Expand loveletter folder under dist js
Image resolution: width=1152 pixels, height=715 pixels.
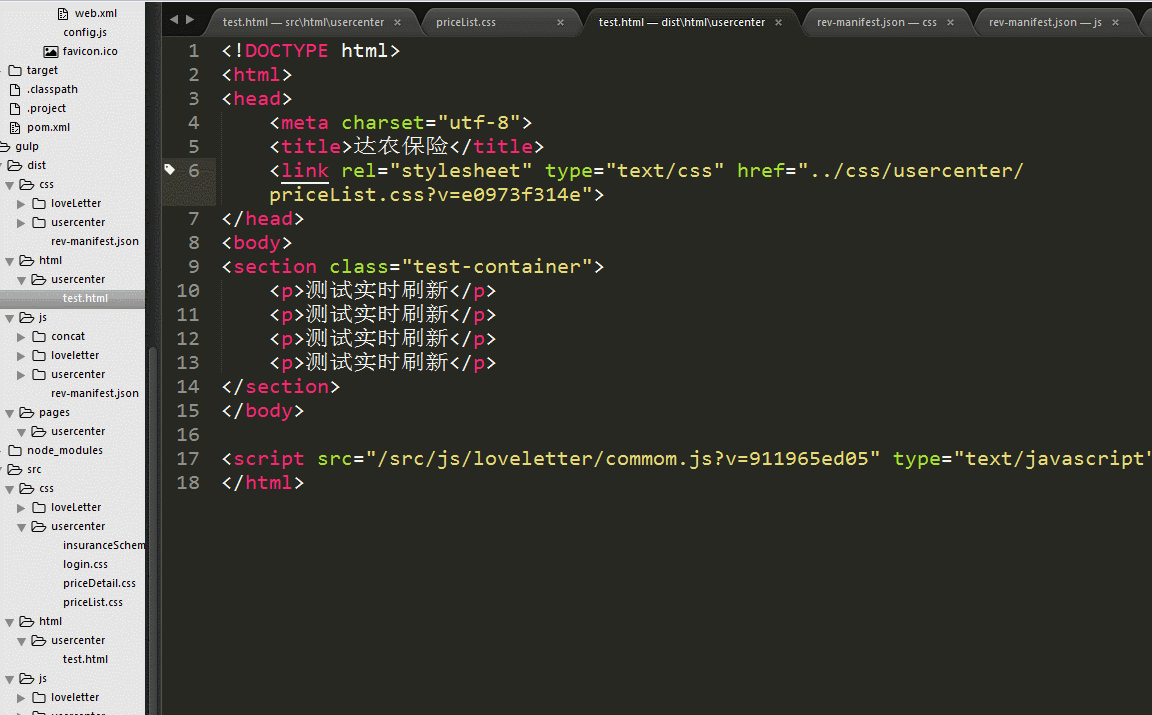pyautogui.click(x=21, y=356)
